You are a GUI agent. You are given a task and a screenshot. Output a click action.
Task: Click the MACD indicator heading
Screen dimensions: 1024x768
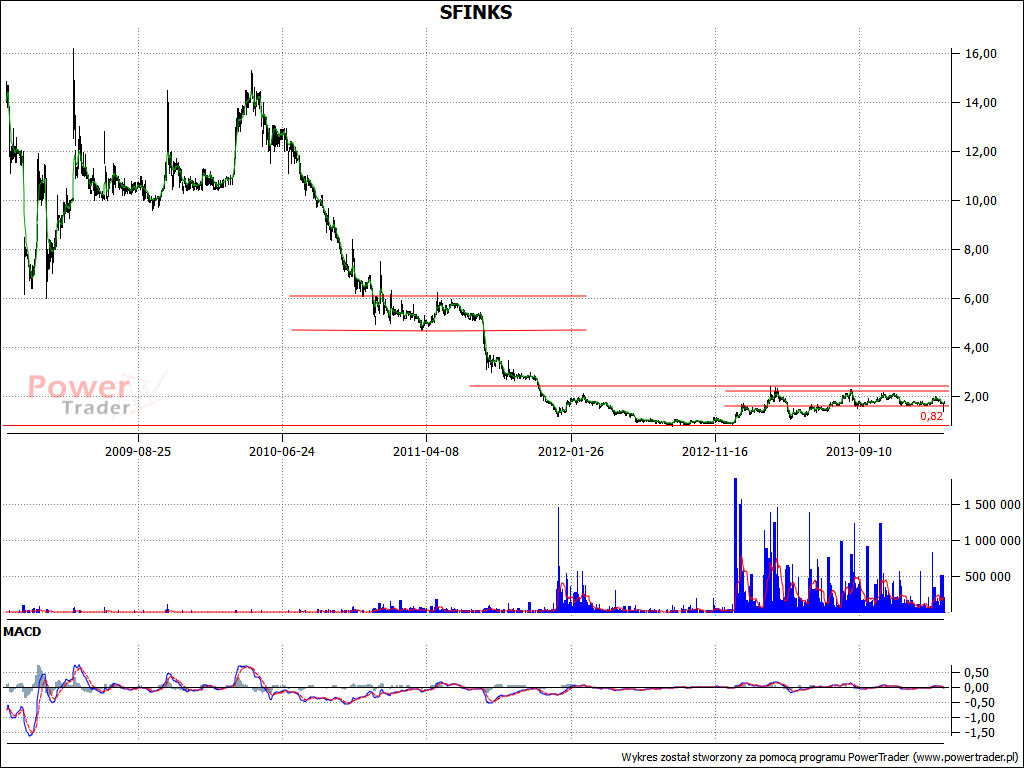[22, 632]
